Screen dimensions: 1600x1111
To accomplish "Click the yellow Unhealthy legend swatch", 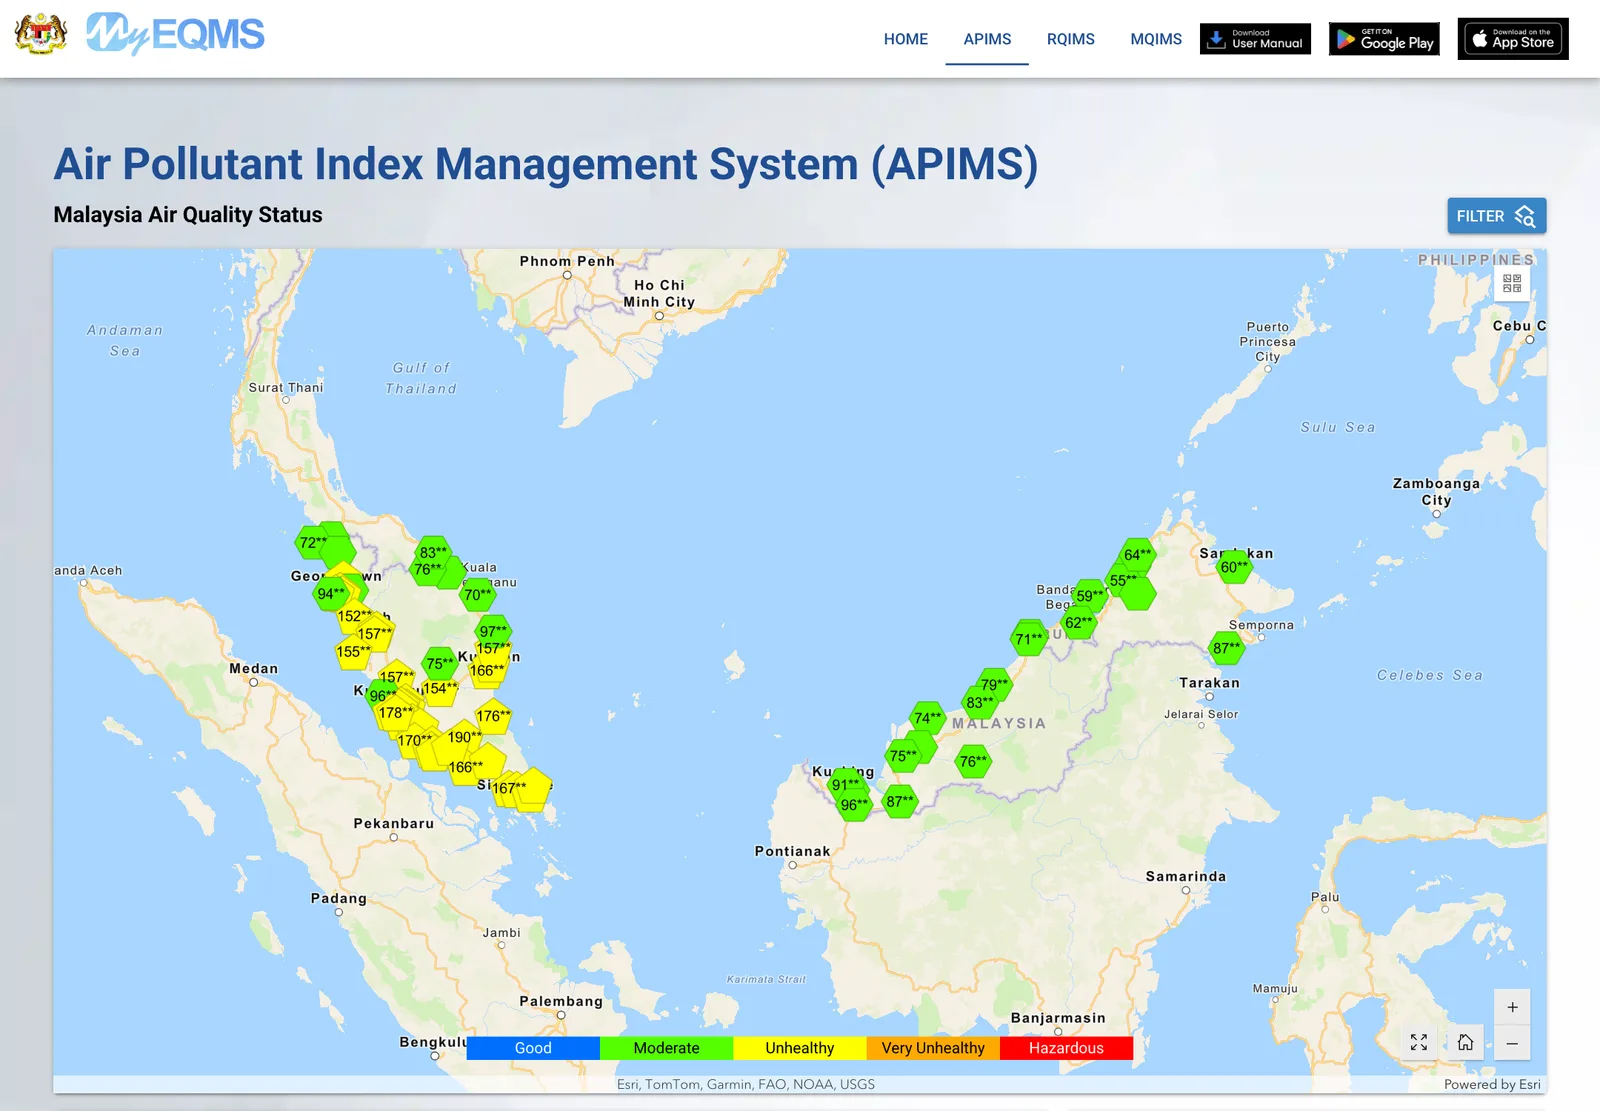I will point(800,1048).
